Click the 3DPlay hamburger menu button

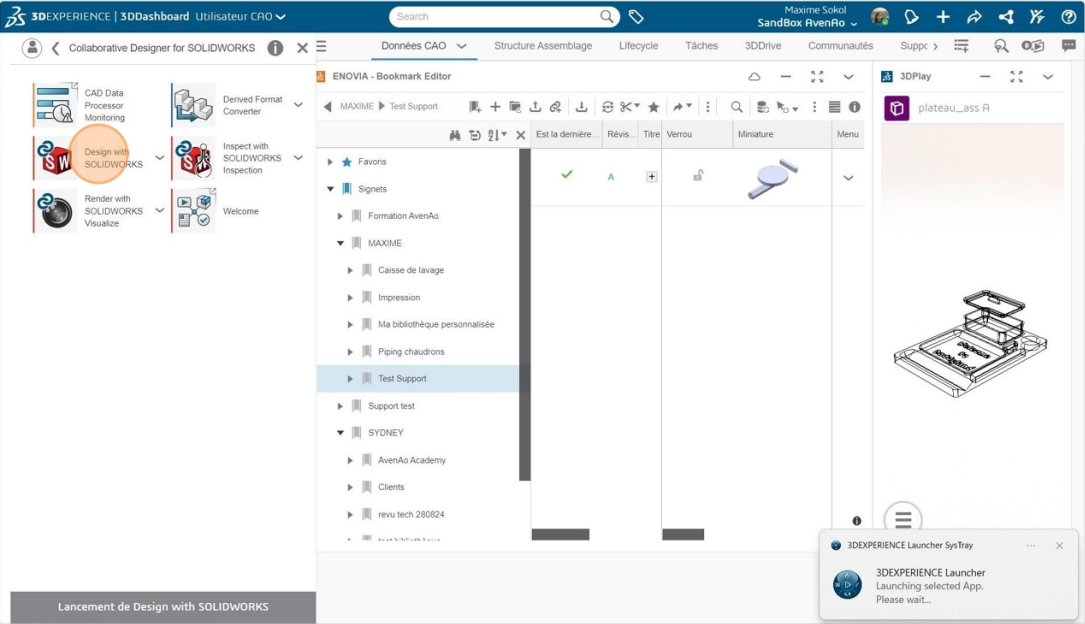click(903, 519)
